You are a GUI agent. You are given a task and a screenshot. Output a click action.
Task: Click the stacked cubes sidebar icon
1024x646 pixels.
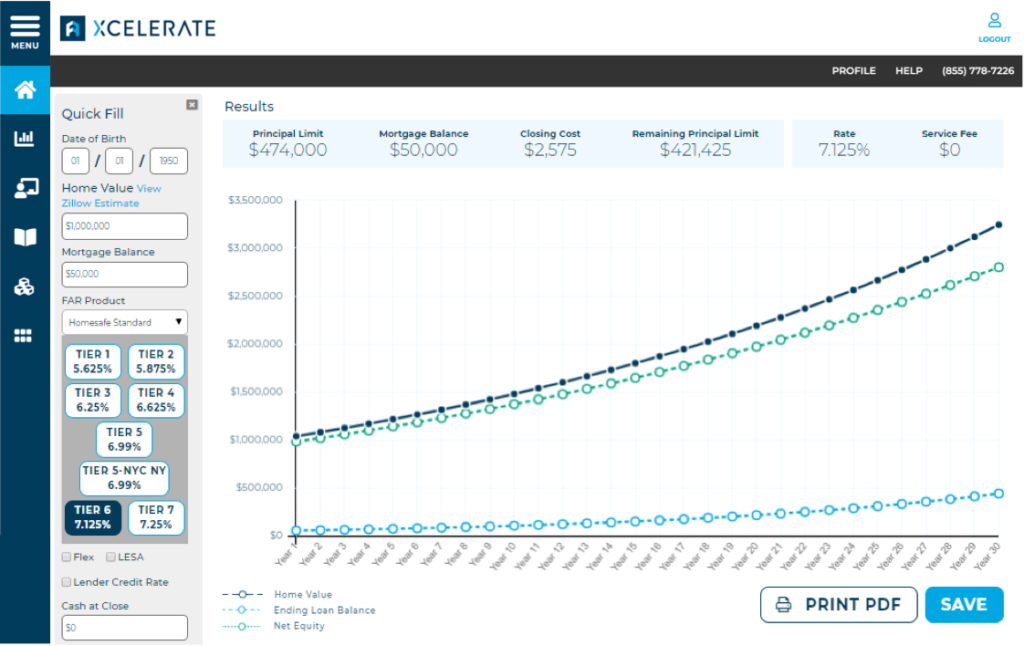point(25,287)
